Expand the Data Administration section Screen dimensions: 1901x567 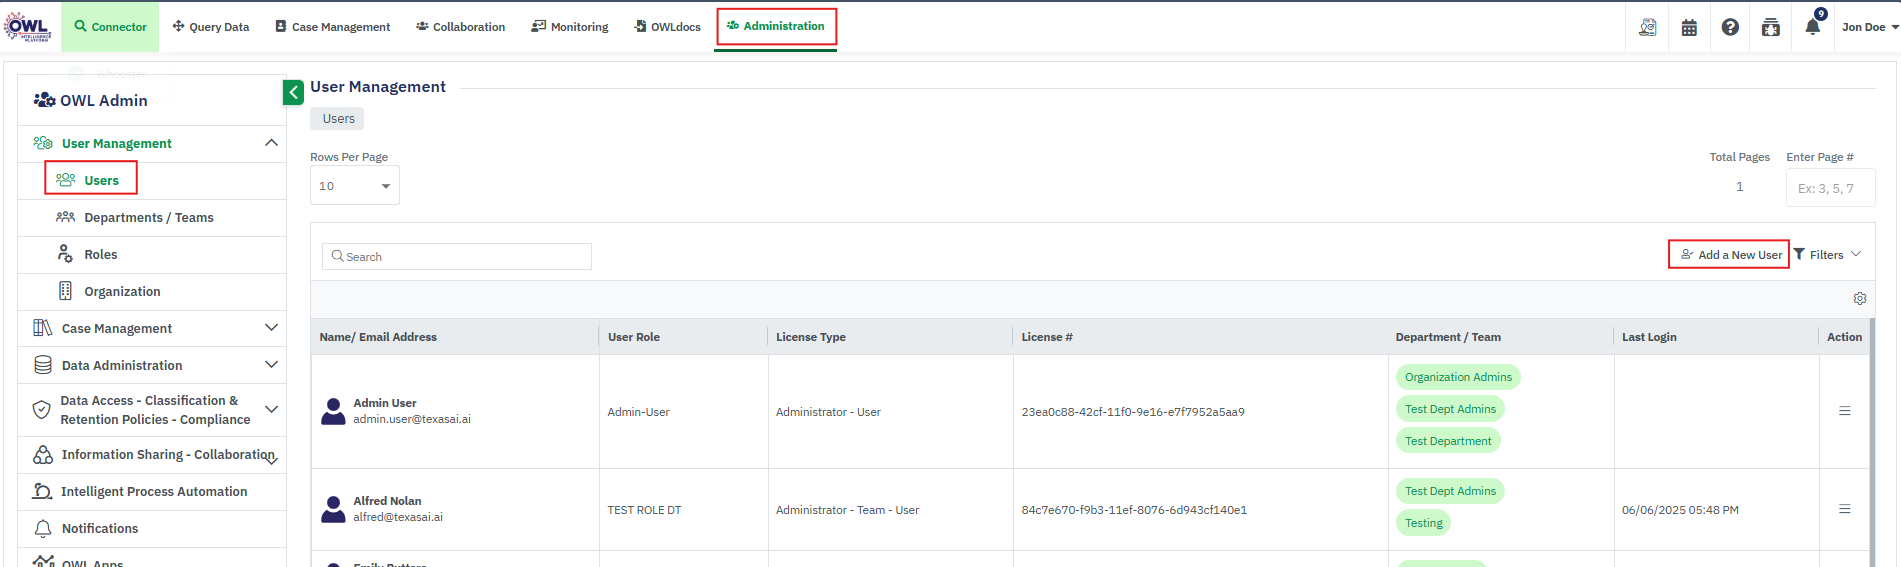pyautogui.click(x=271, y=365)
